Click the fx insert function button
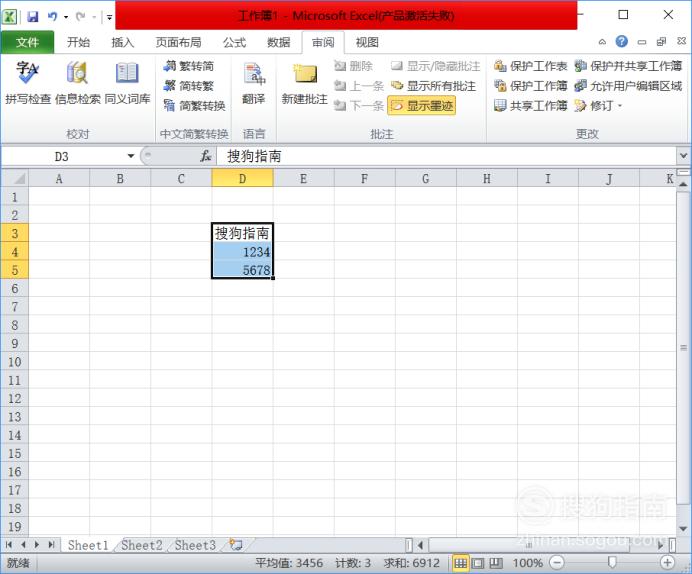This screenshot has width=692, height=574. coord(206,156)
